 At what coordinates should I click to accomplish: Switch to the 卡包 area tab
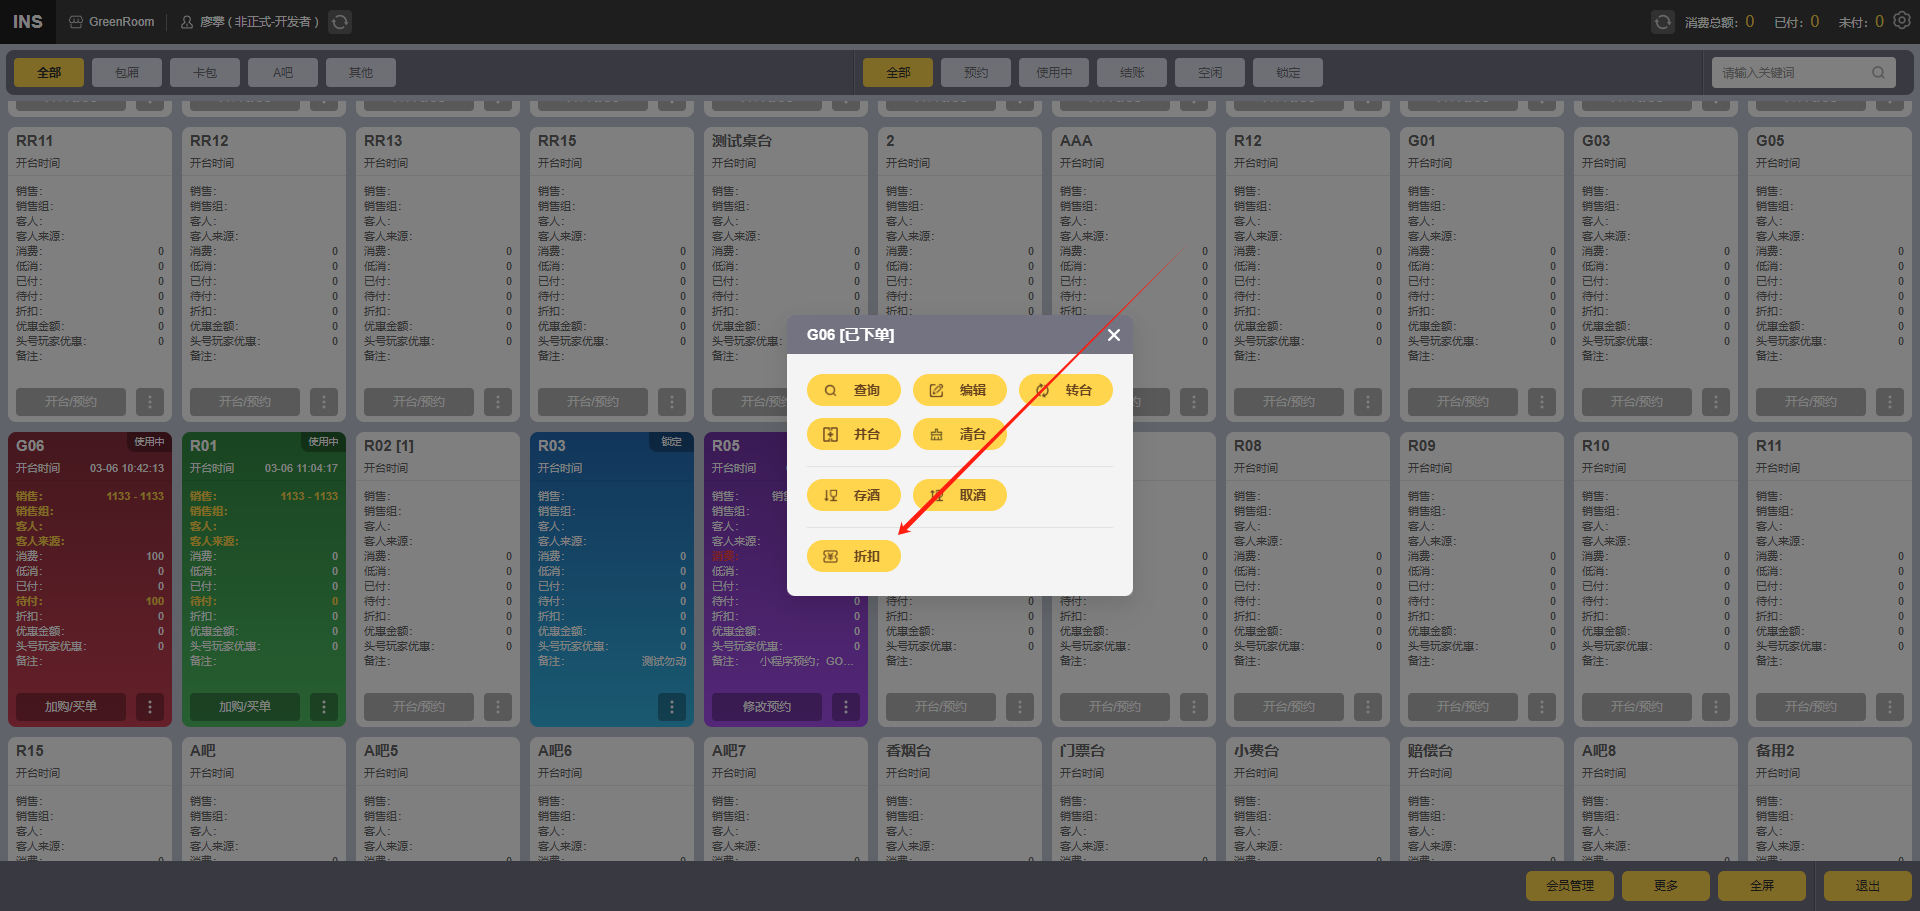pos(205,72)
